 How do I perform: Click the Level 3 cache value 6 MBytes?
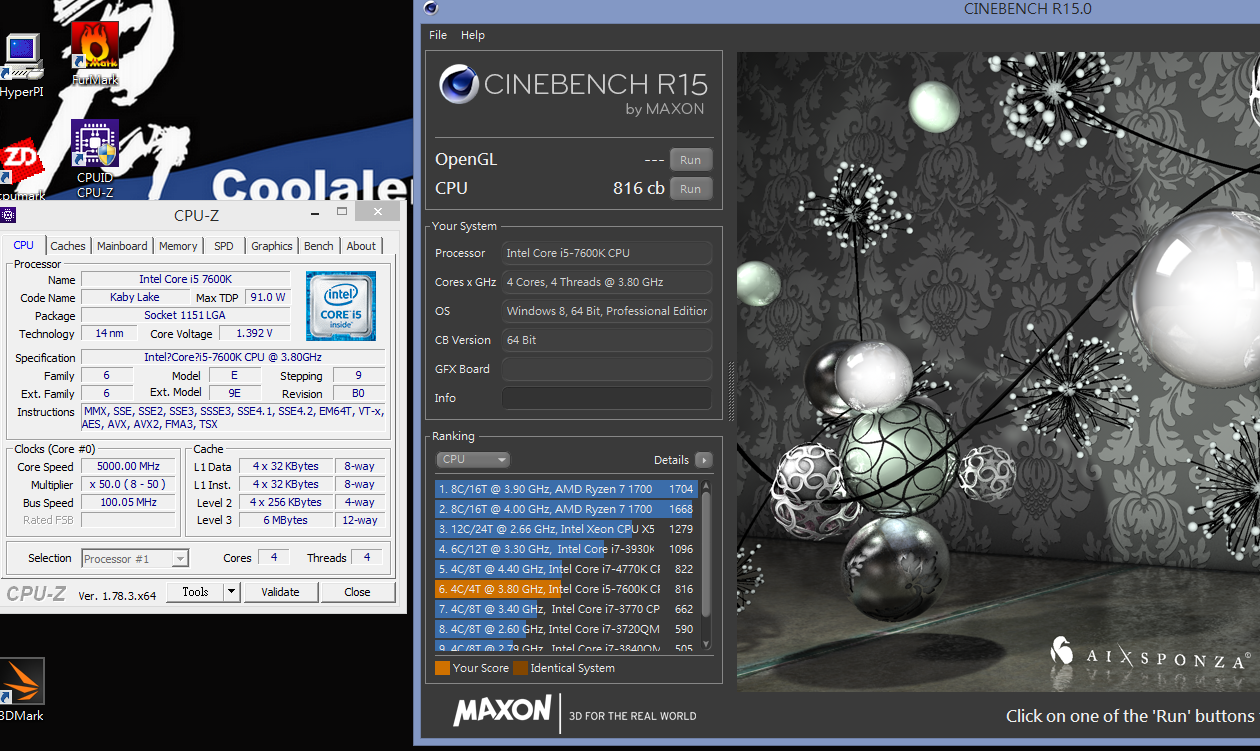point(286,521)
